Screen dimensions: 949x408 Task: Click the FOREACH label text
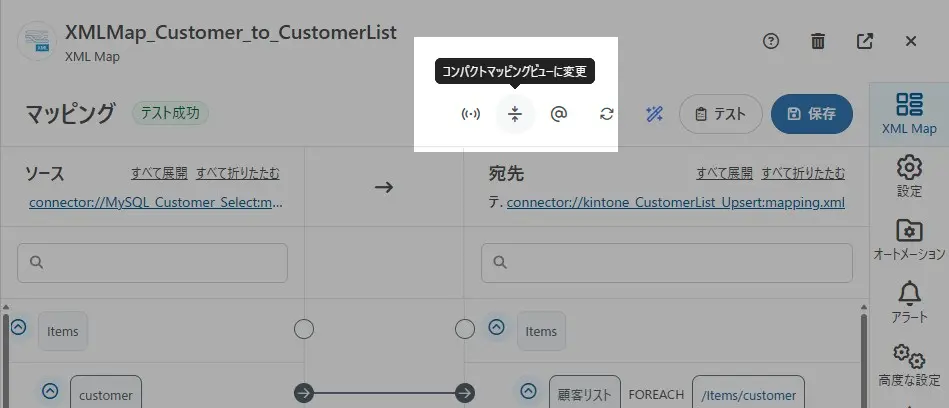point(656,395)
